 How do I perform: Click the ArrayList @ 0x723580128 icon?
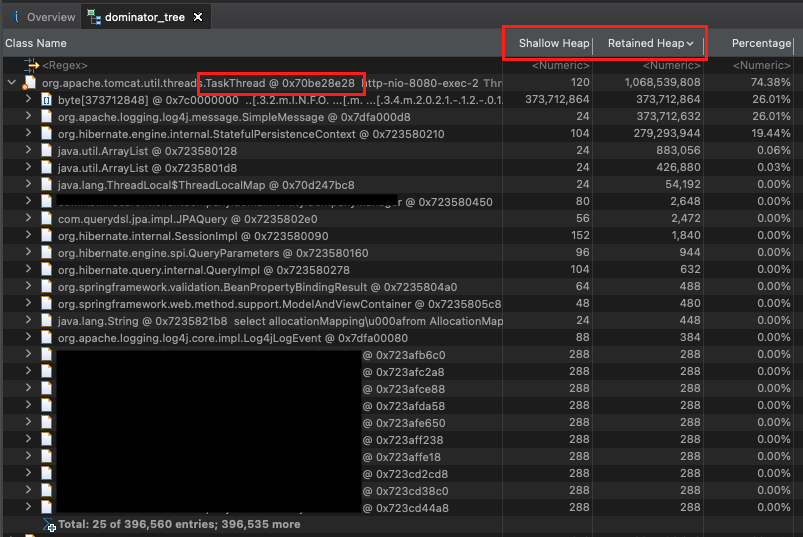point(47,151)
